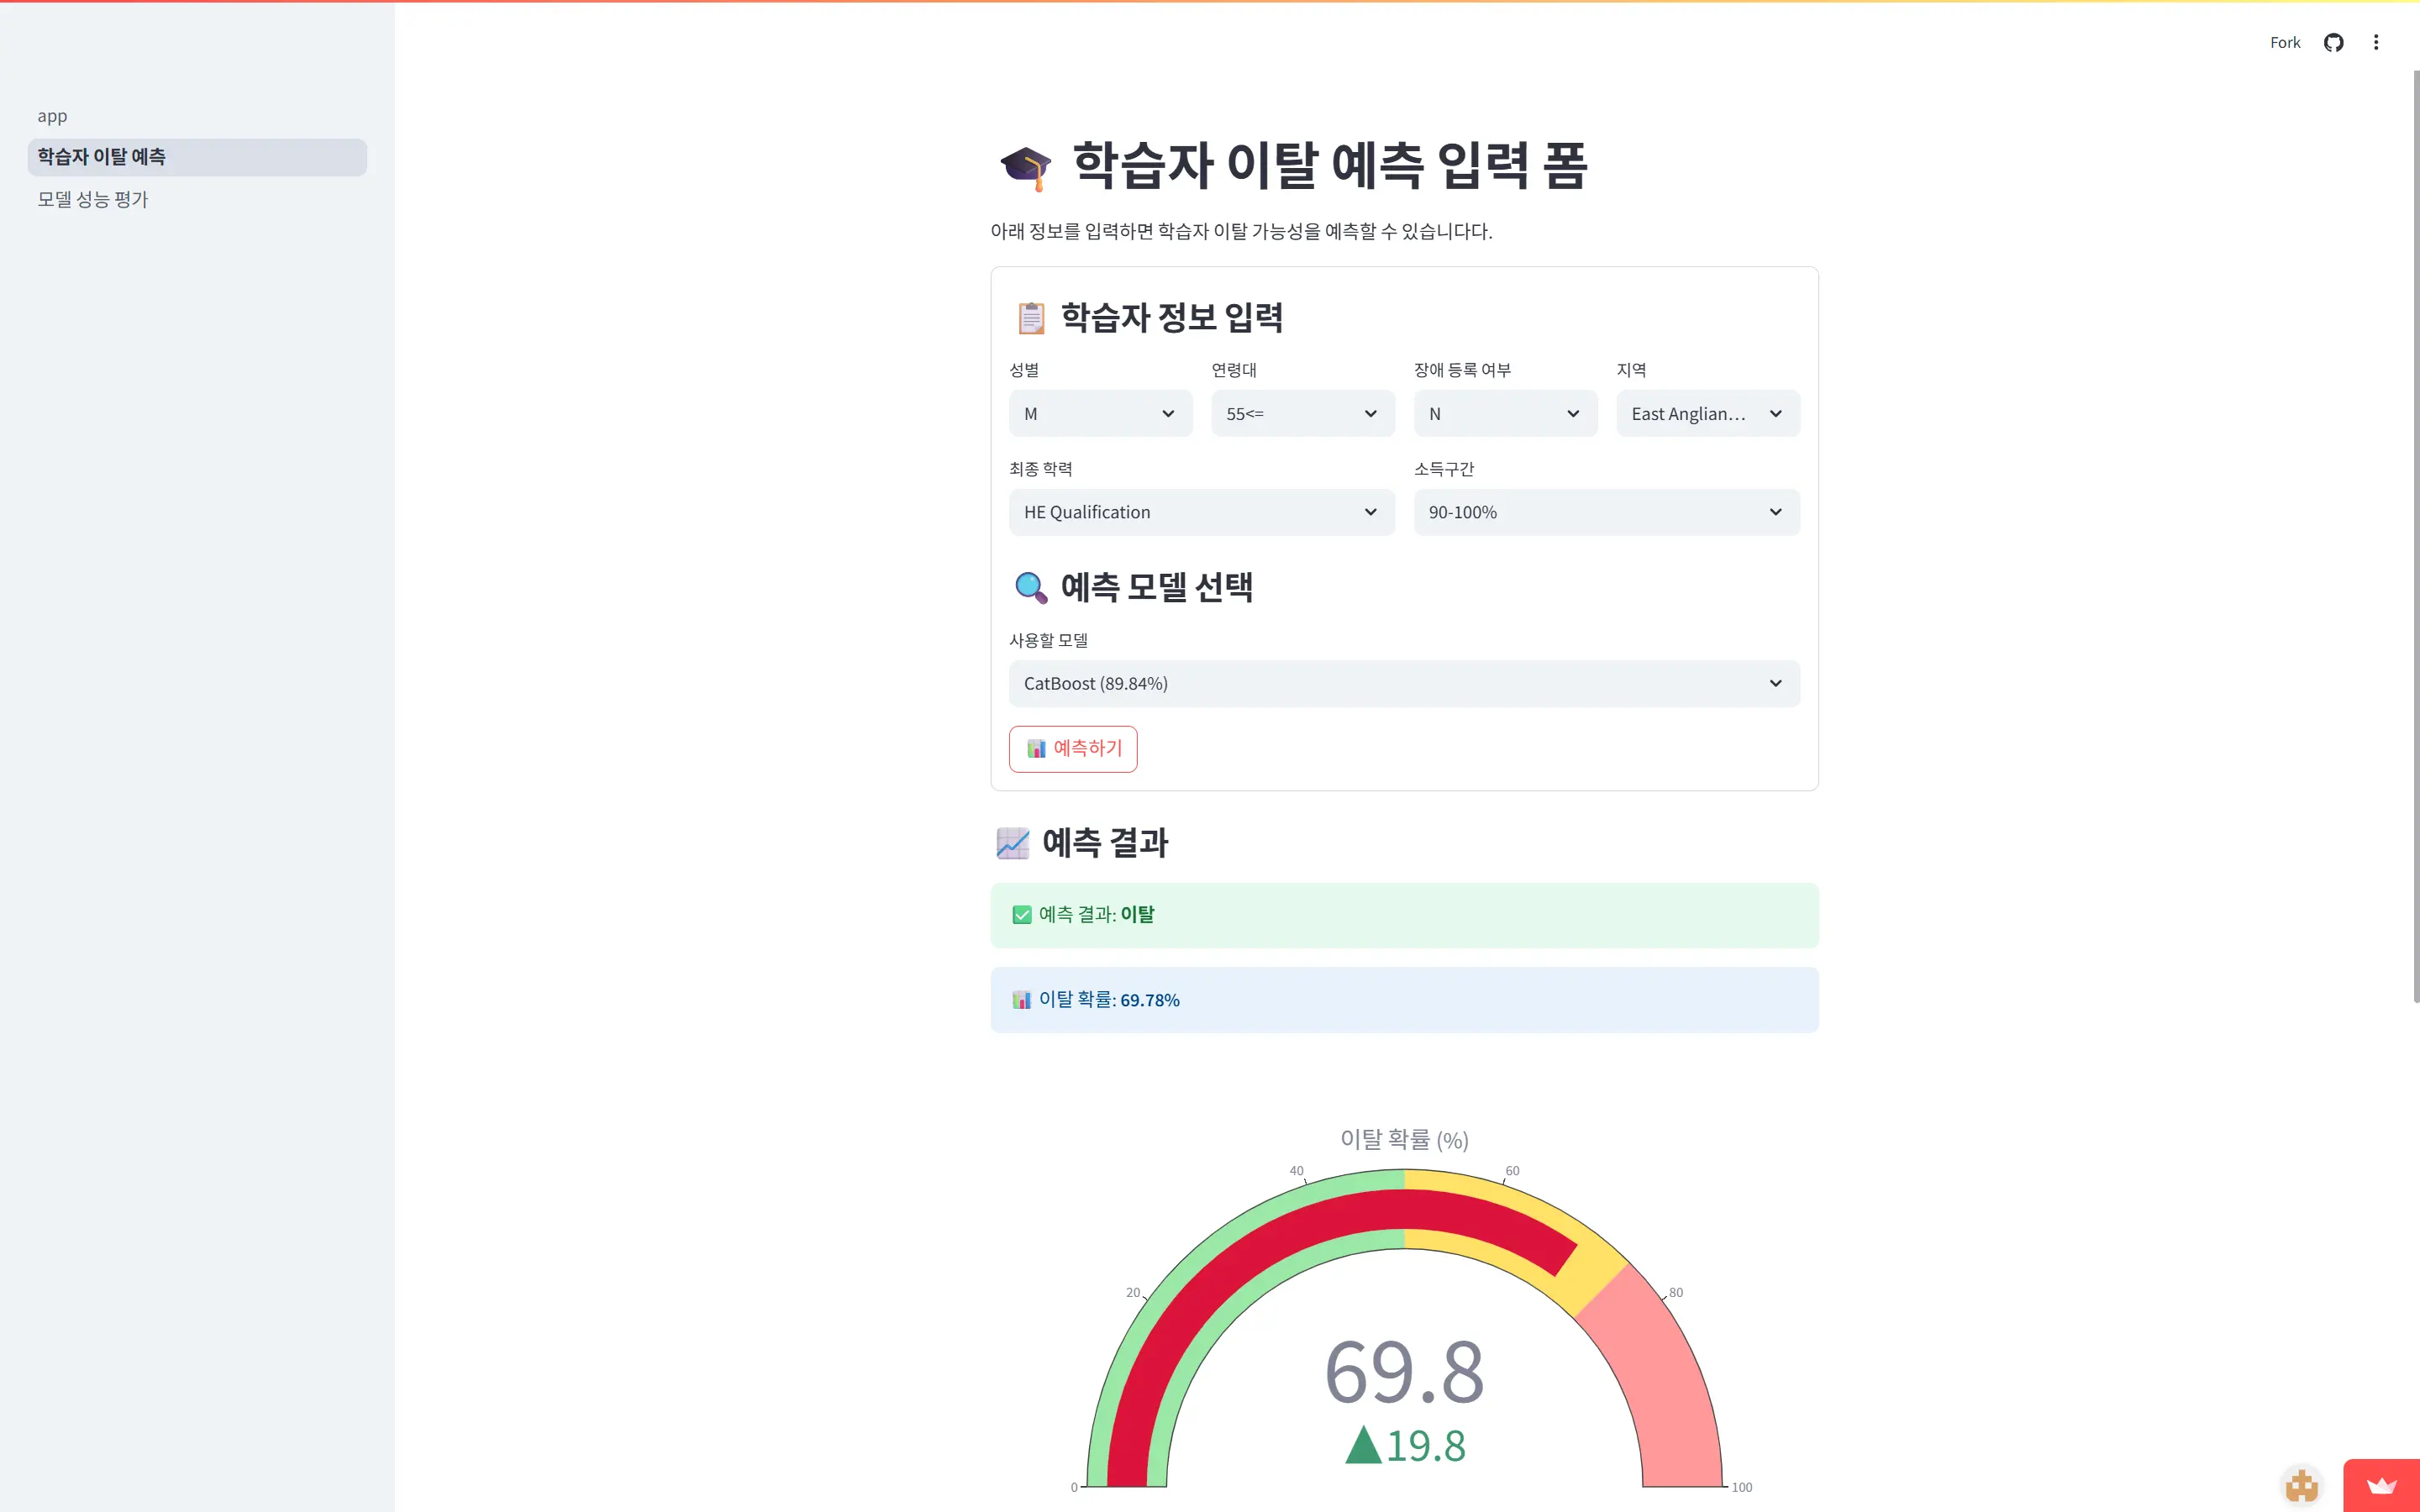Screen dimensions: 2420x1512
Task: Click the creator avatar icon at bottom right
Action: [2301, 1485]
